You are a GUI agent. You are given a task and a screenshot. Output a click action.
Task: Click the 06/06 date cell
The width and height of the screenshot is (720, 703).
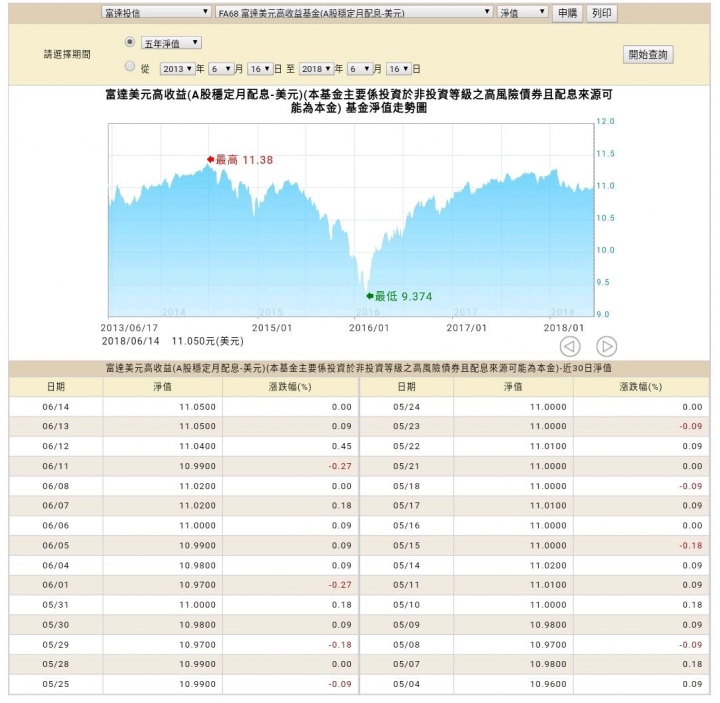click(56, 525)
